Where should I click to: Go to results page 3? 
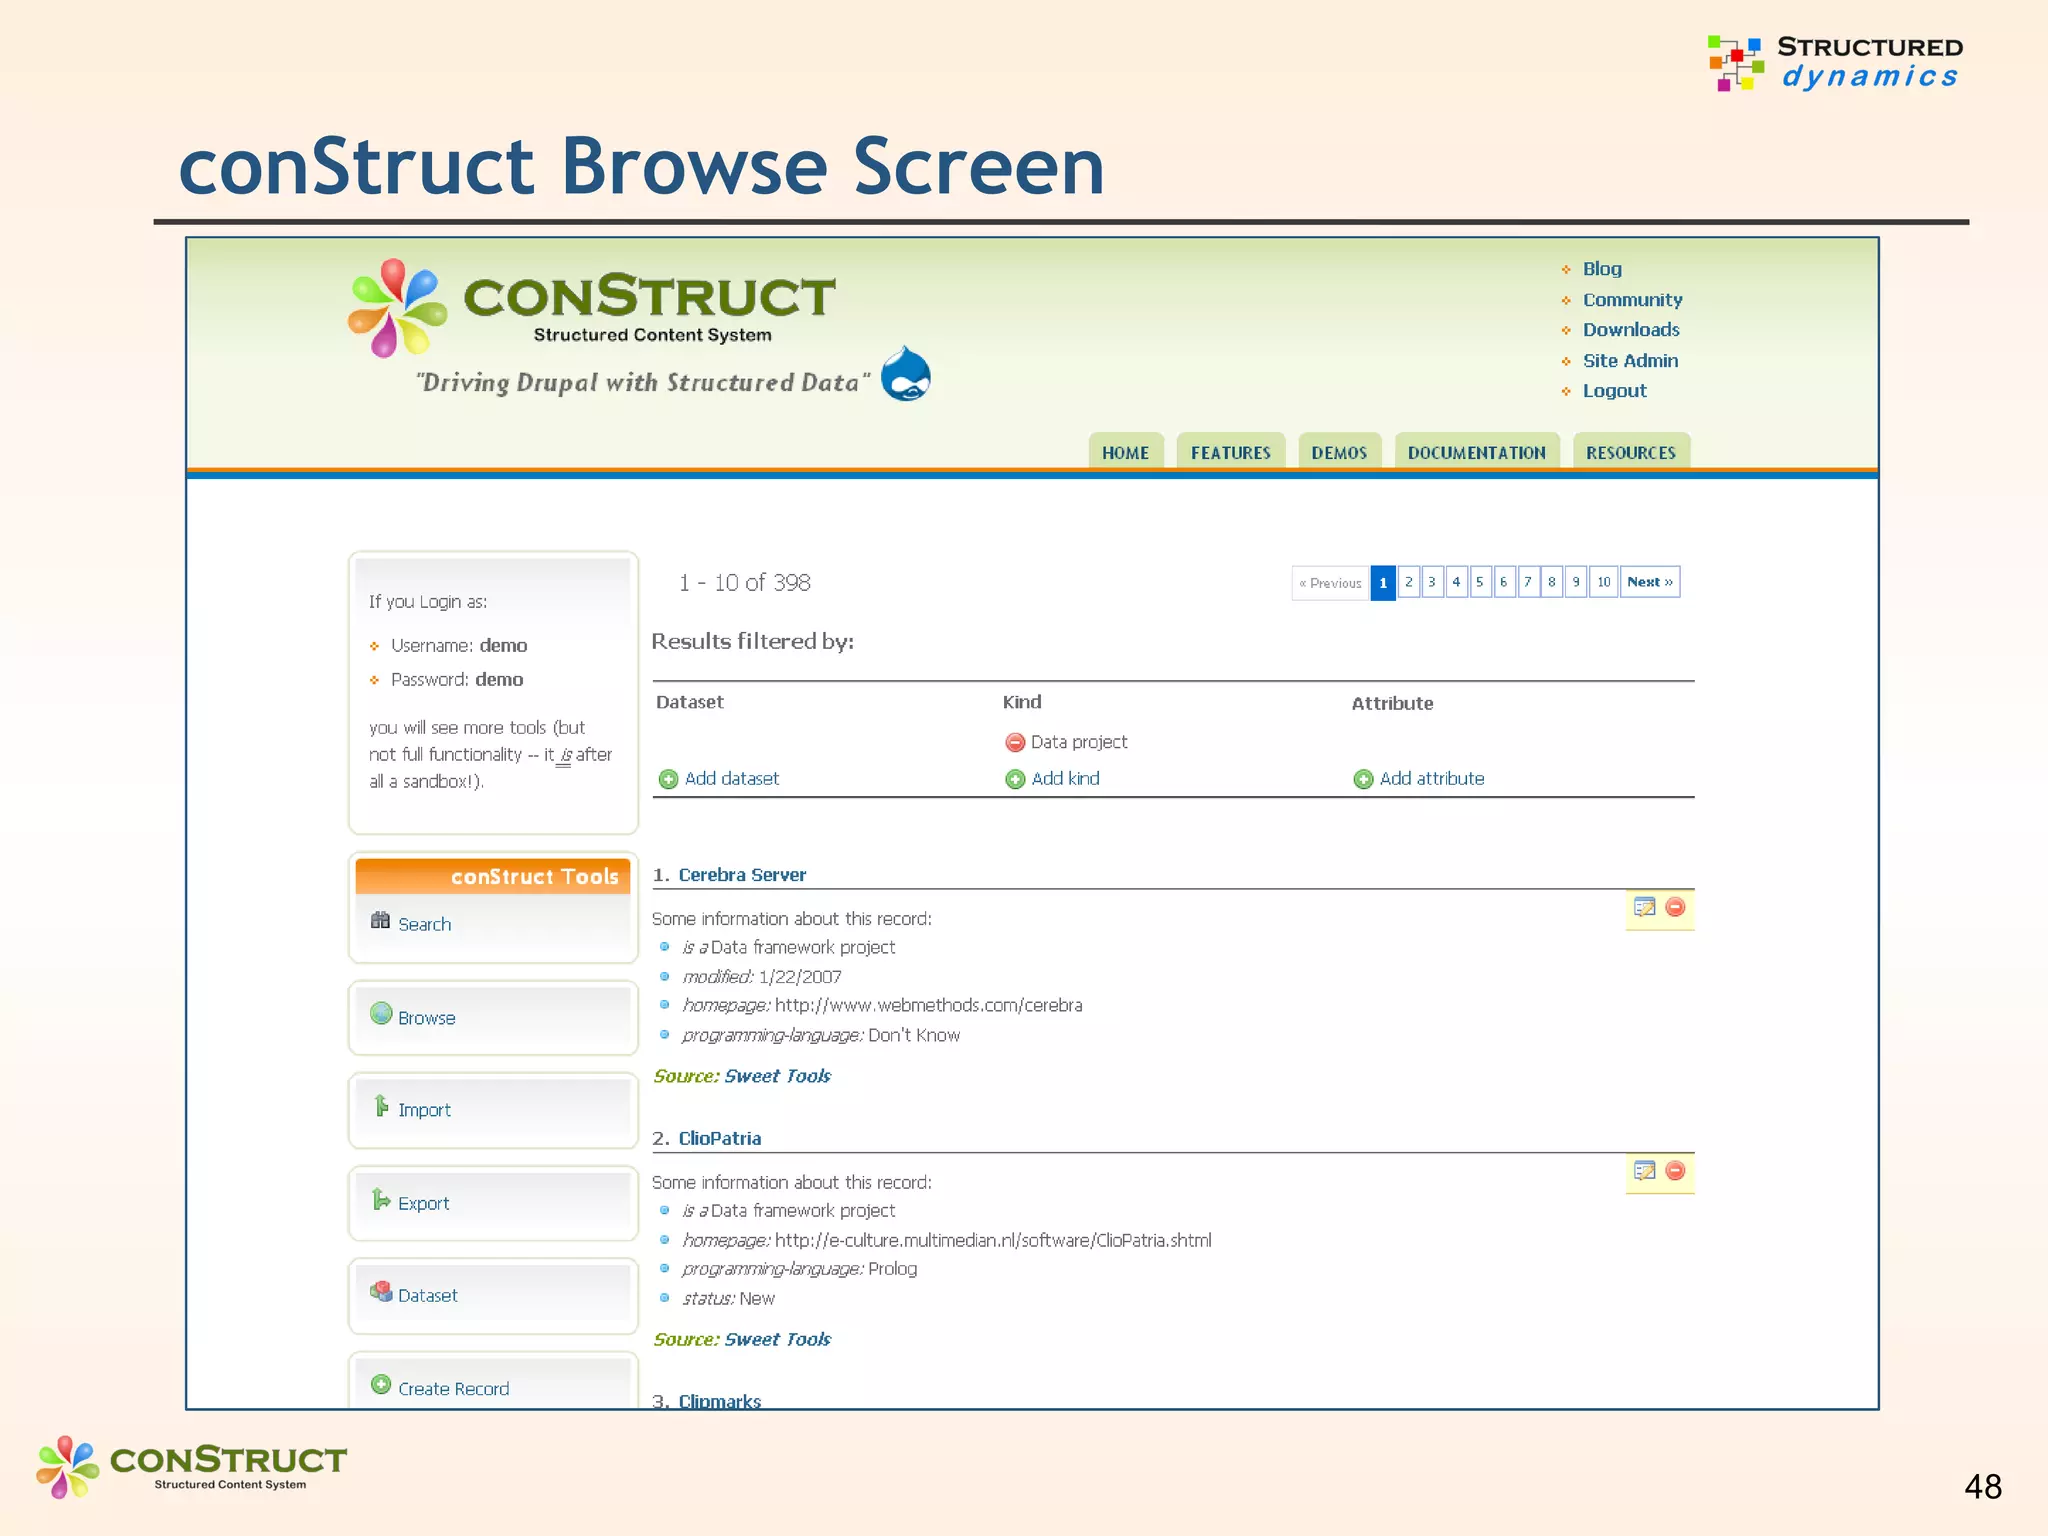coord(1432,582)
